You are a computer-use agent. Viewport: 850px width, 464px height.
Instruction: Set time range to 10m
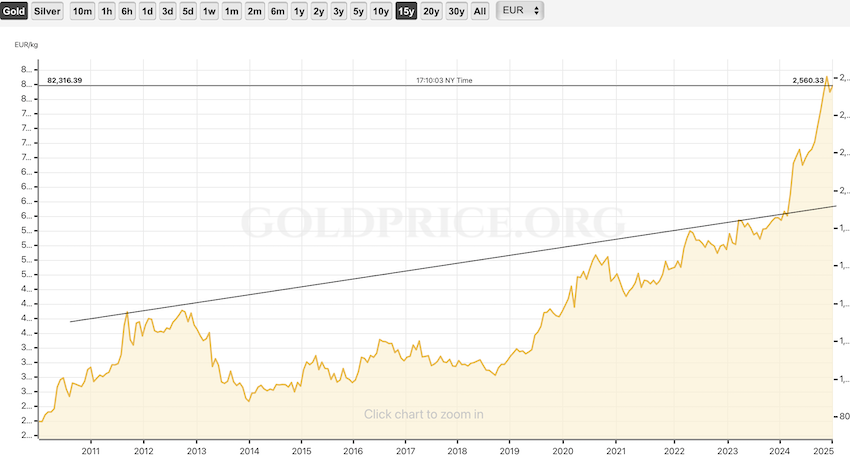(x=82, y=11)
